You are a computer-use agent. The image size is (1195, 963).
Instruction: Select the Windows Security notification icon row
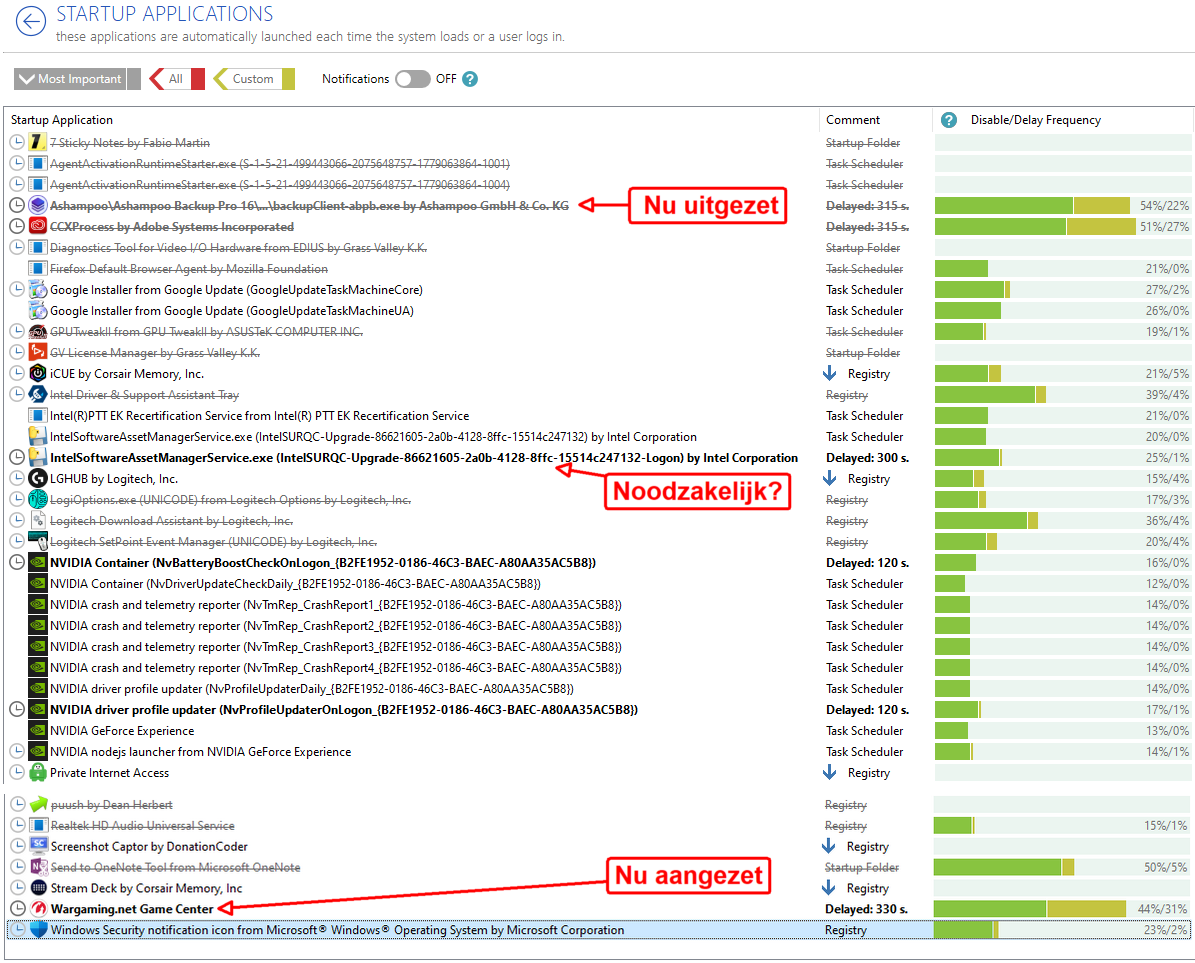pyautogui.click(x=598, y=930)
